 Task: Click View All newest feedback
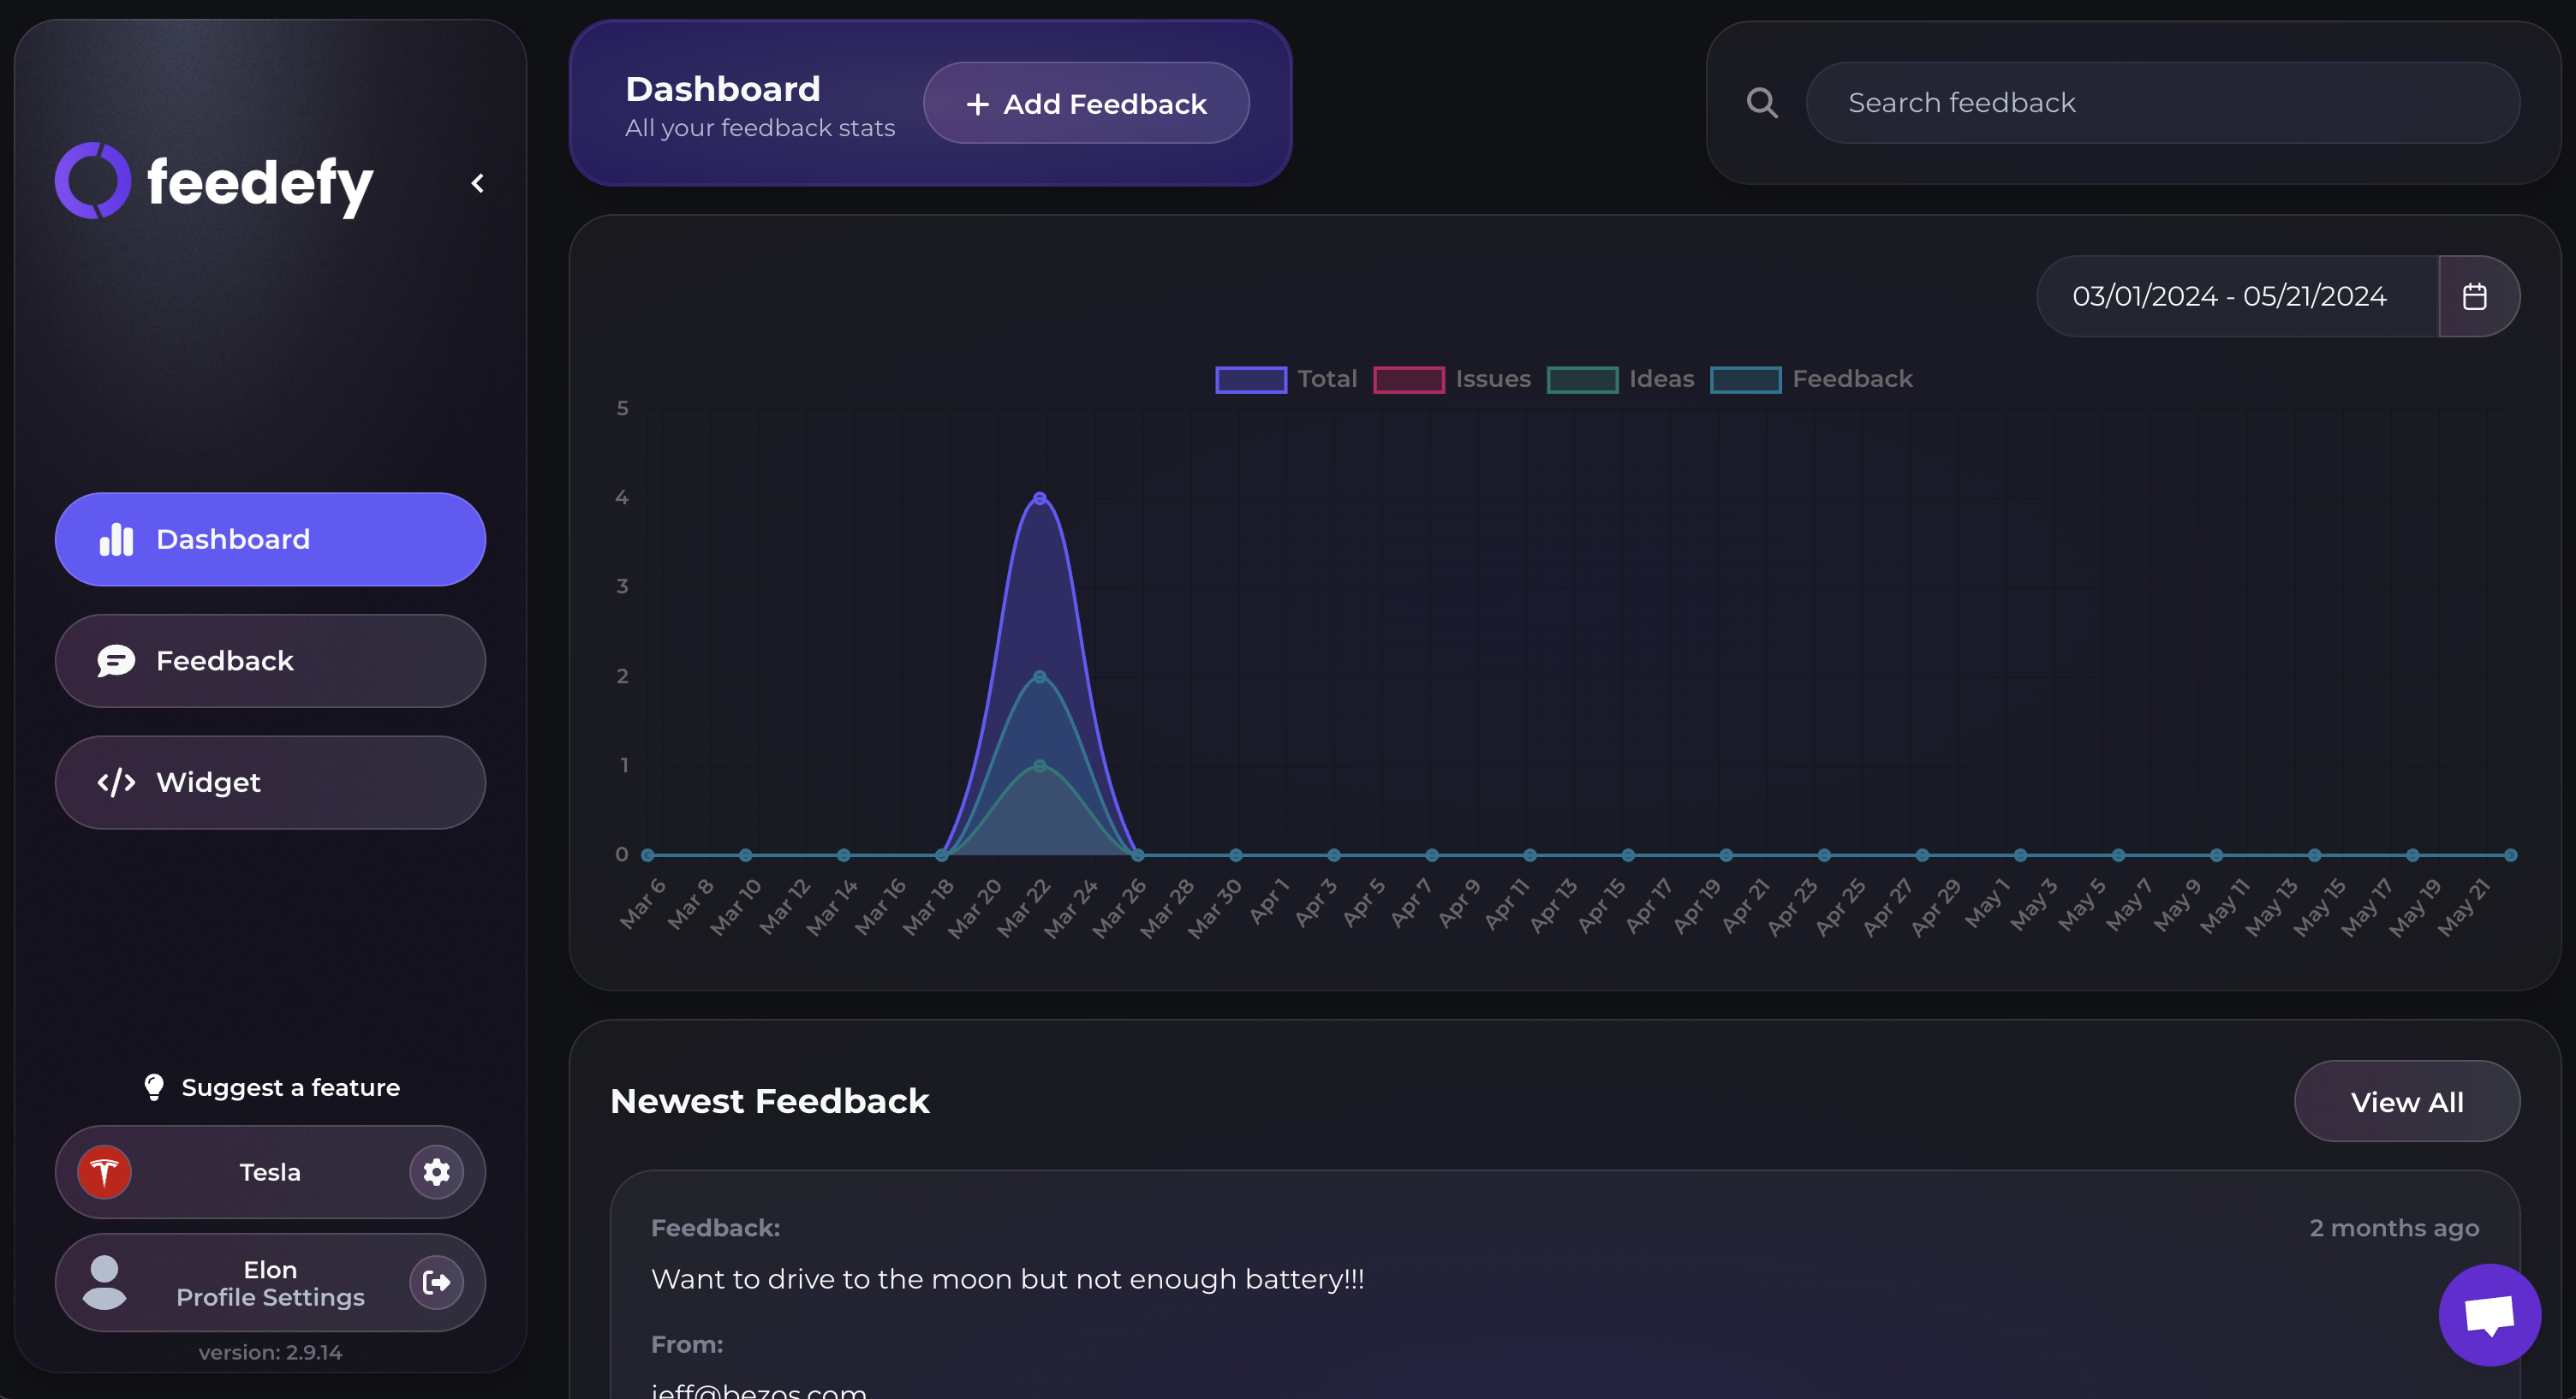[x=2406, y=1102]
